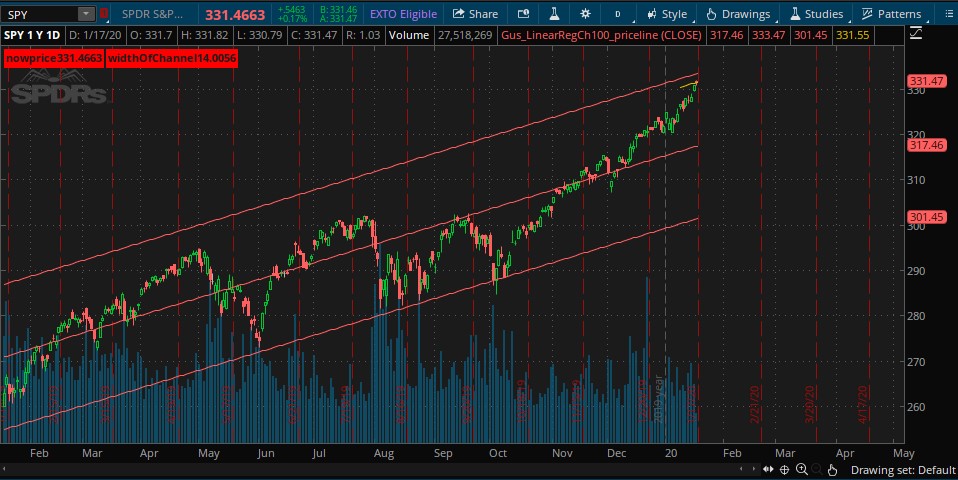
Task: Click the 317.46 price bubble on axis
Action: (926, 145)
